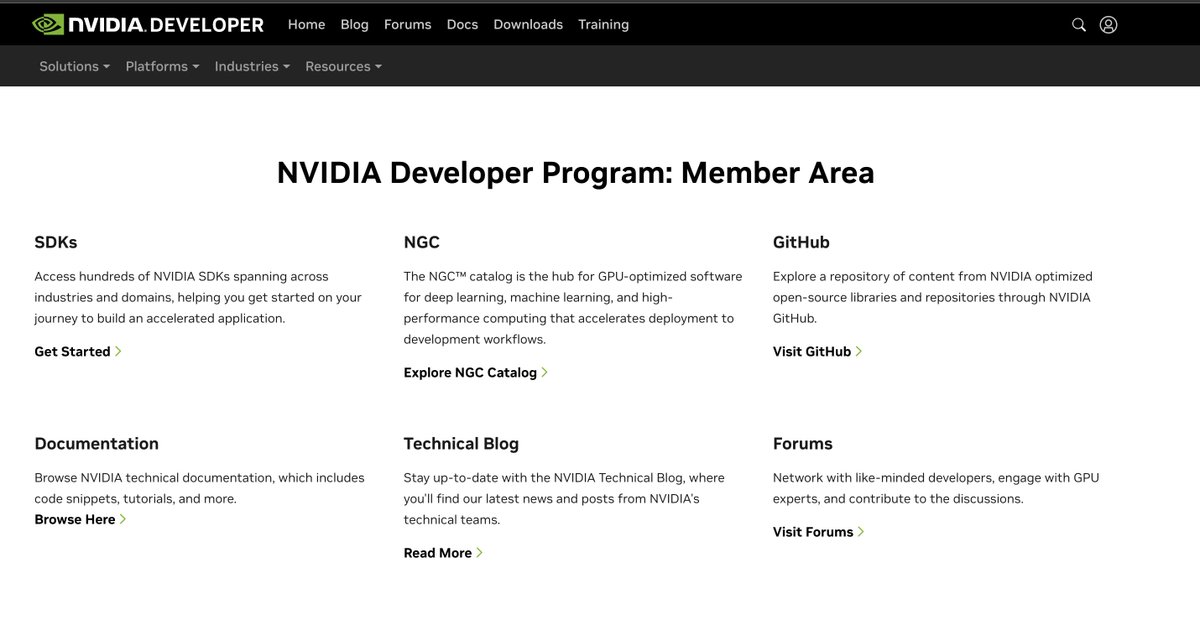
Task: Click the NVIDIA Developer logo
Action: pyautogui.click(x=148, y=24)
